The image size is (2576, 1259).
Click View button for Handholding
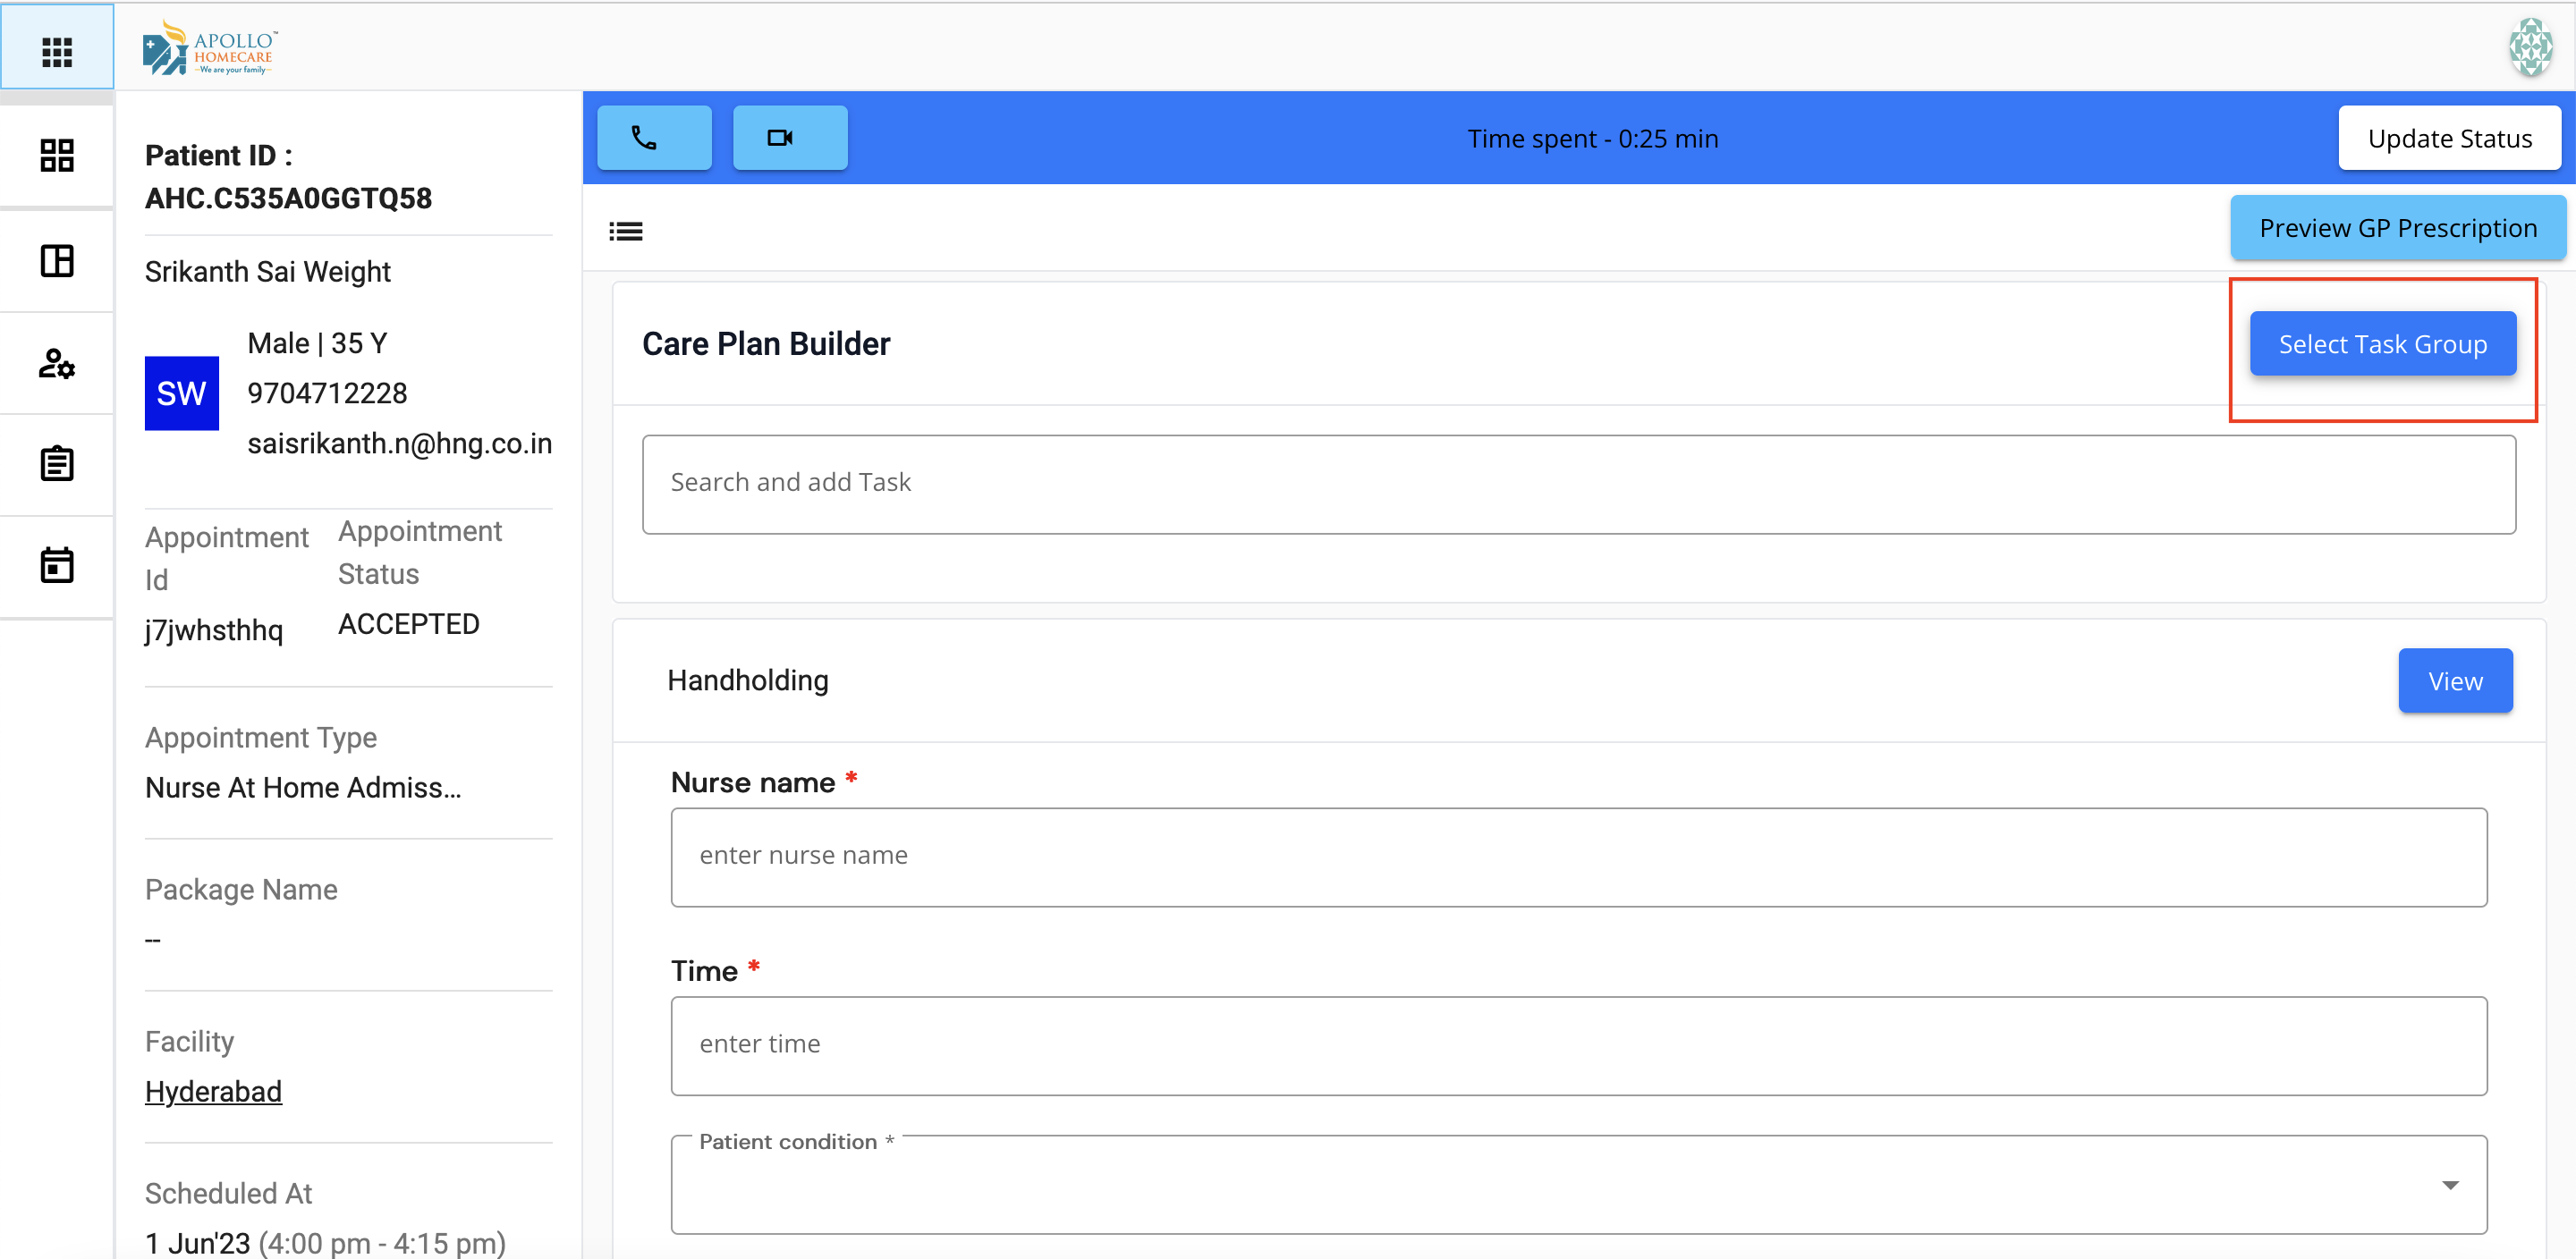(x=2454, y=681)
